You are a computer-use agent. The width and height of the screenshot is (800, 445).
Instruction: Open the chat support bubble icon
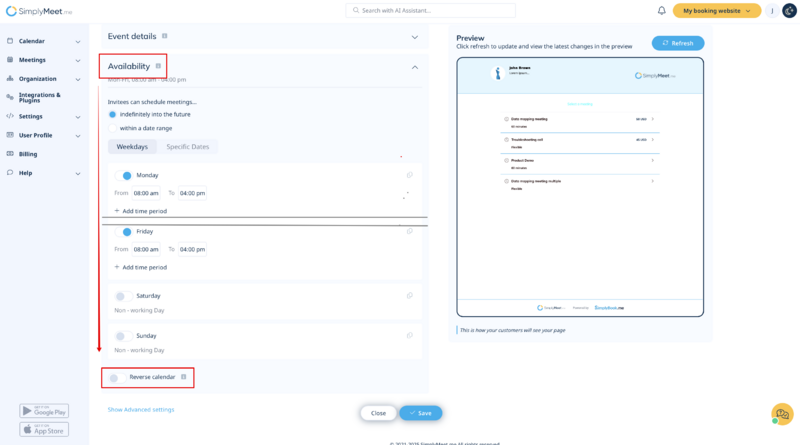coord(782,414)
